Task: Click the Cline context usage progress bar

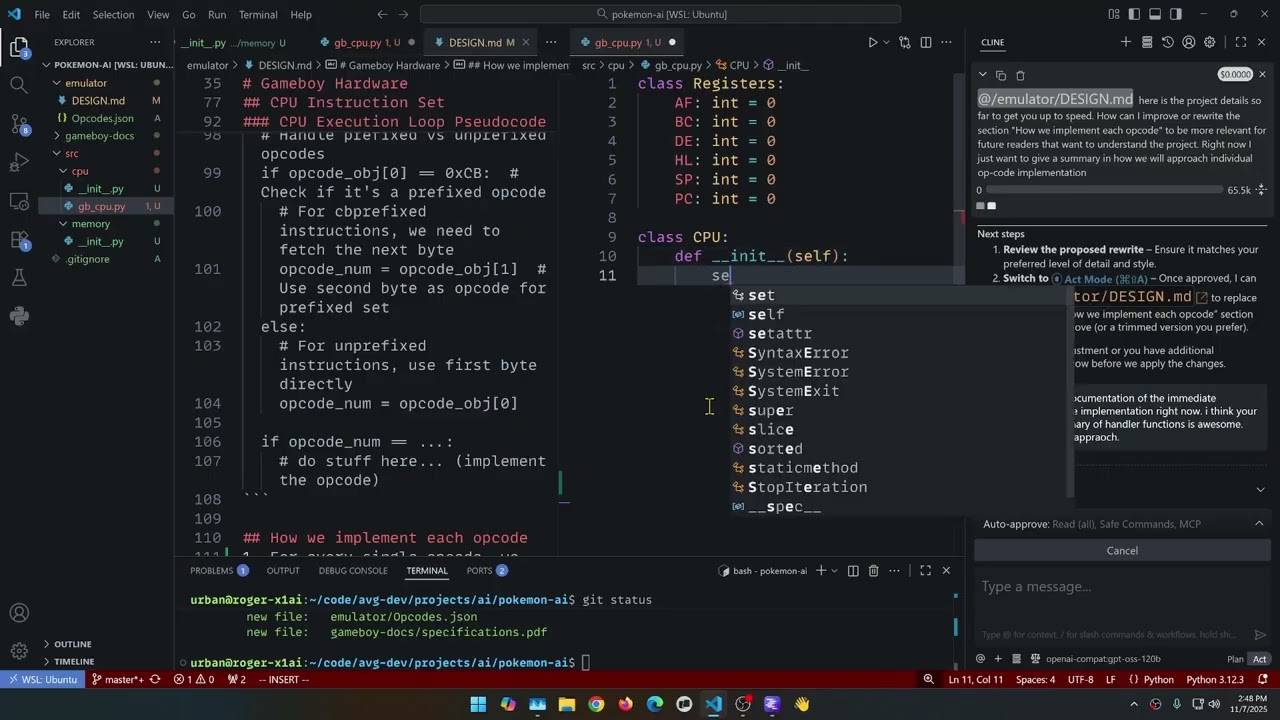Action: point(1106,190)
